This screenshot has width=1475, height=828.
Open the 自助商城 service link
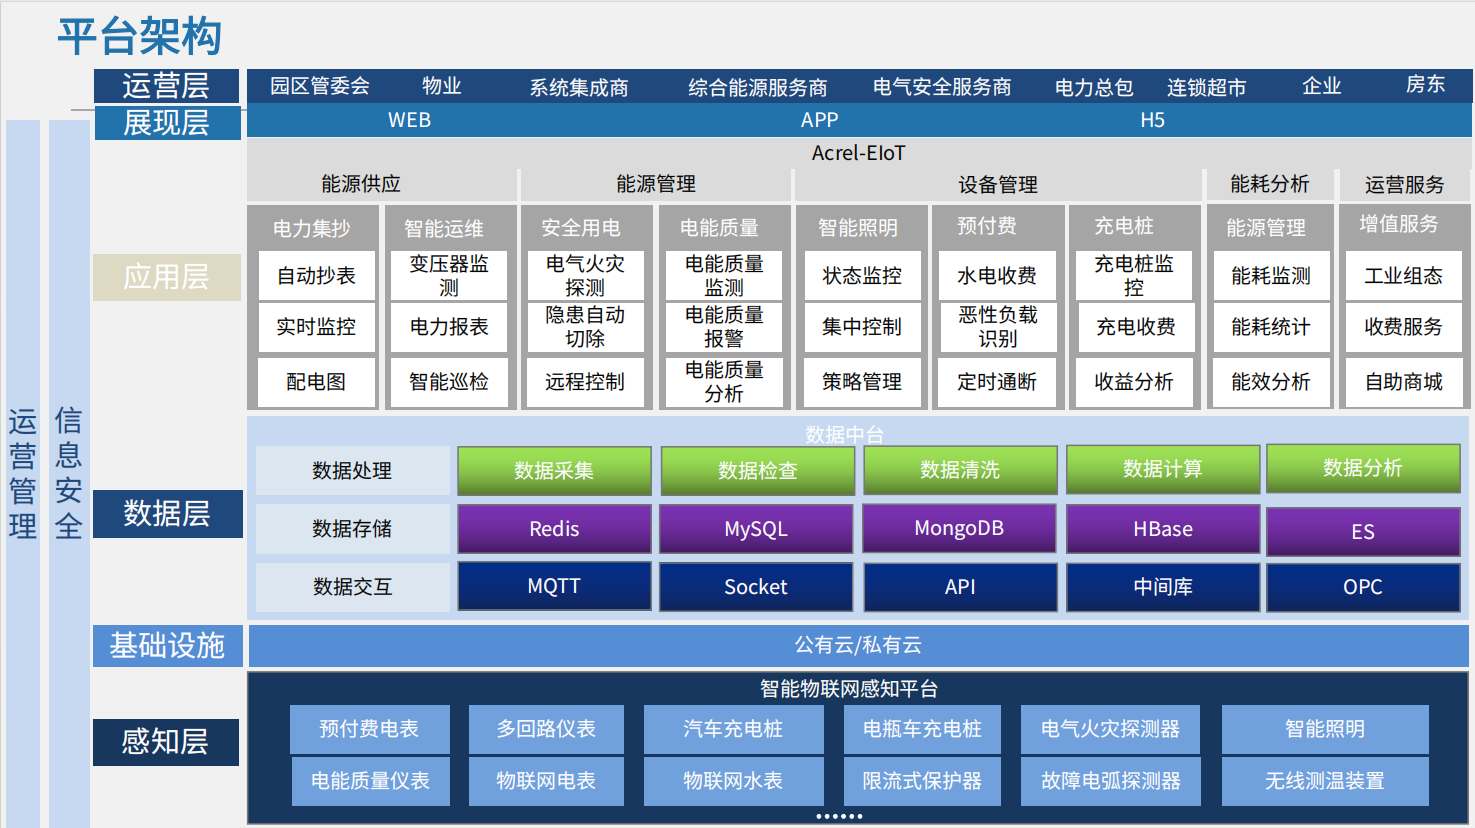click(x=1403, y=382)
